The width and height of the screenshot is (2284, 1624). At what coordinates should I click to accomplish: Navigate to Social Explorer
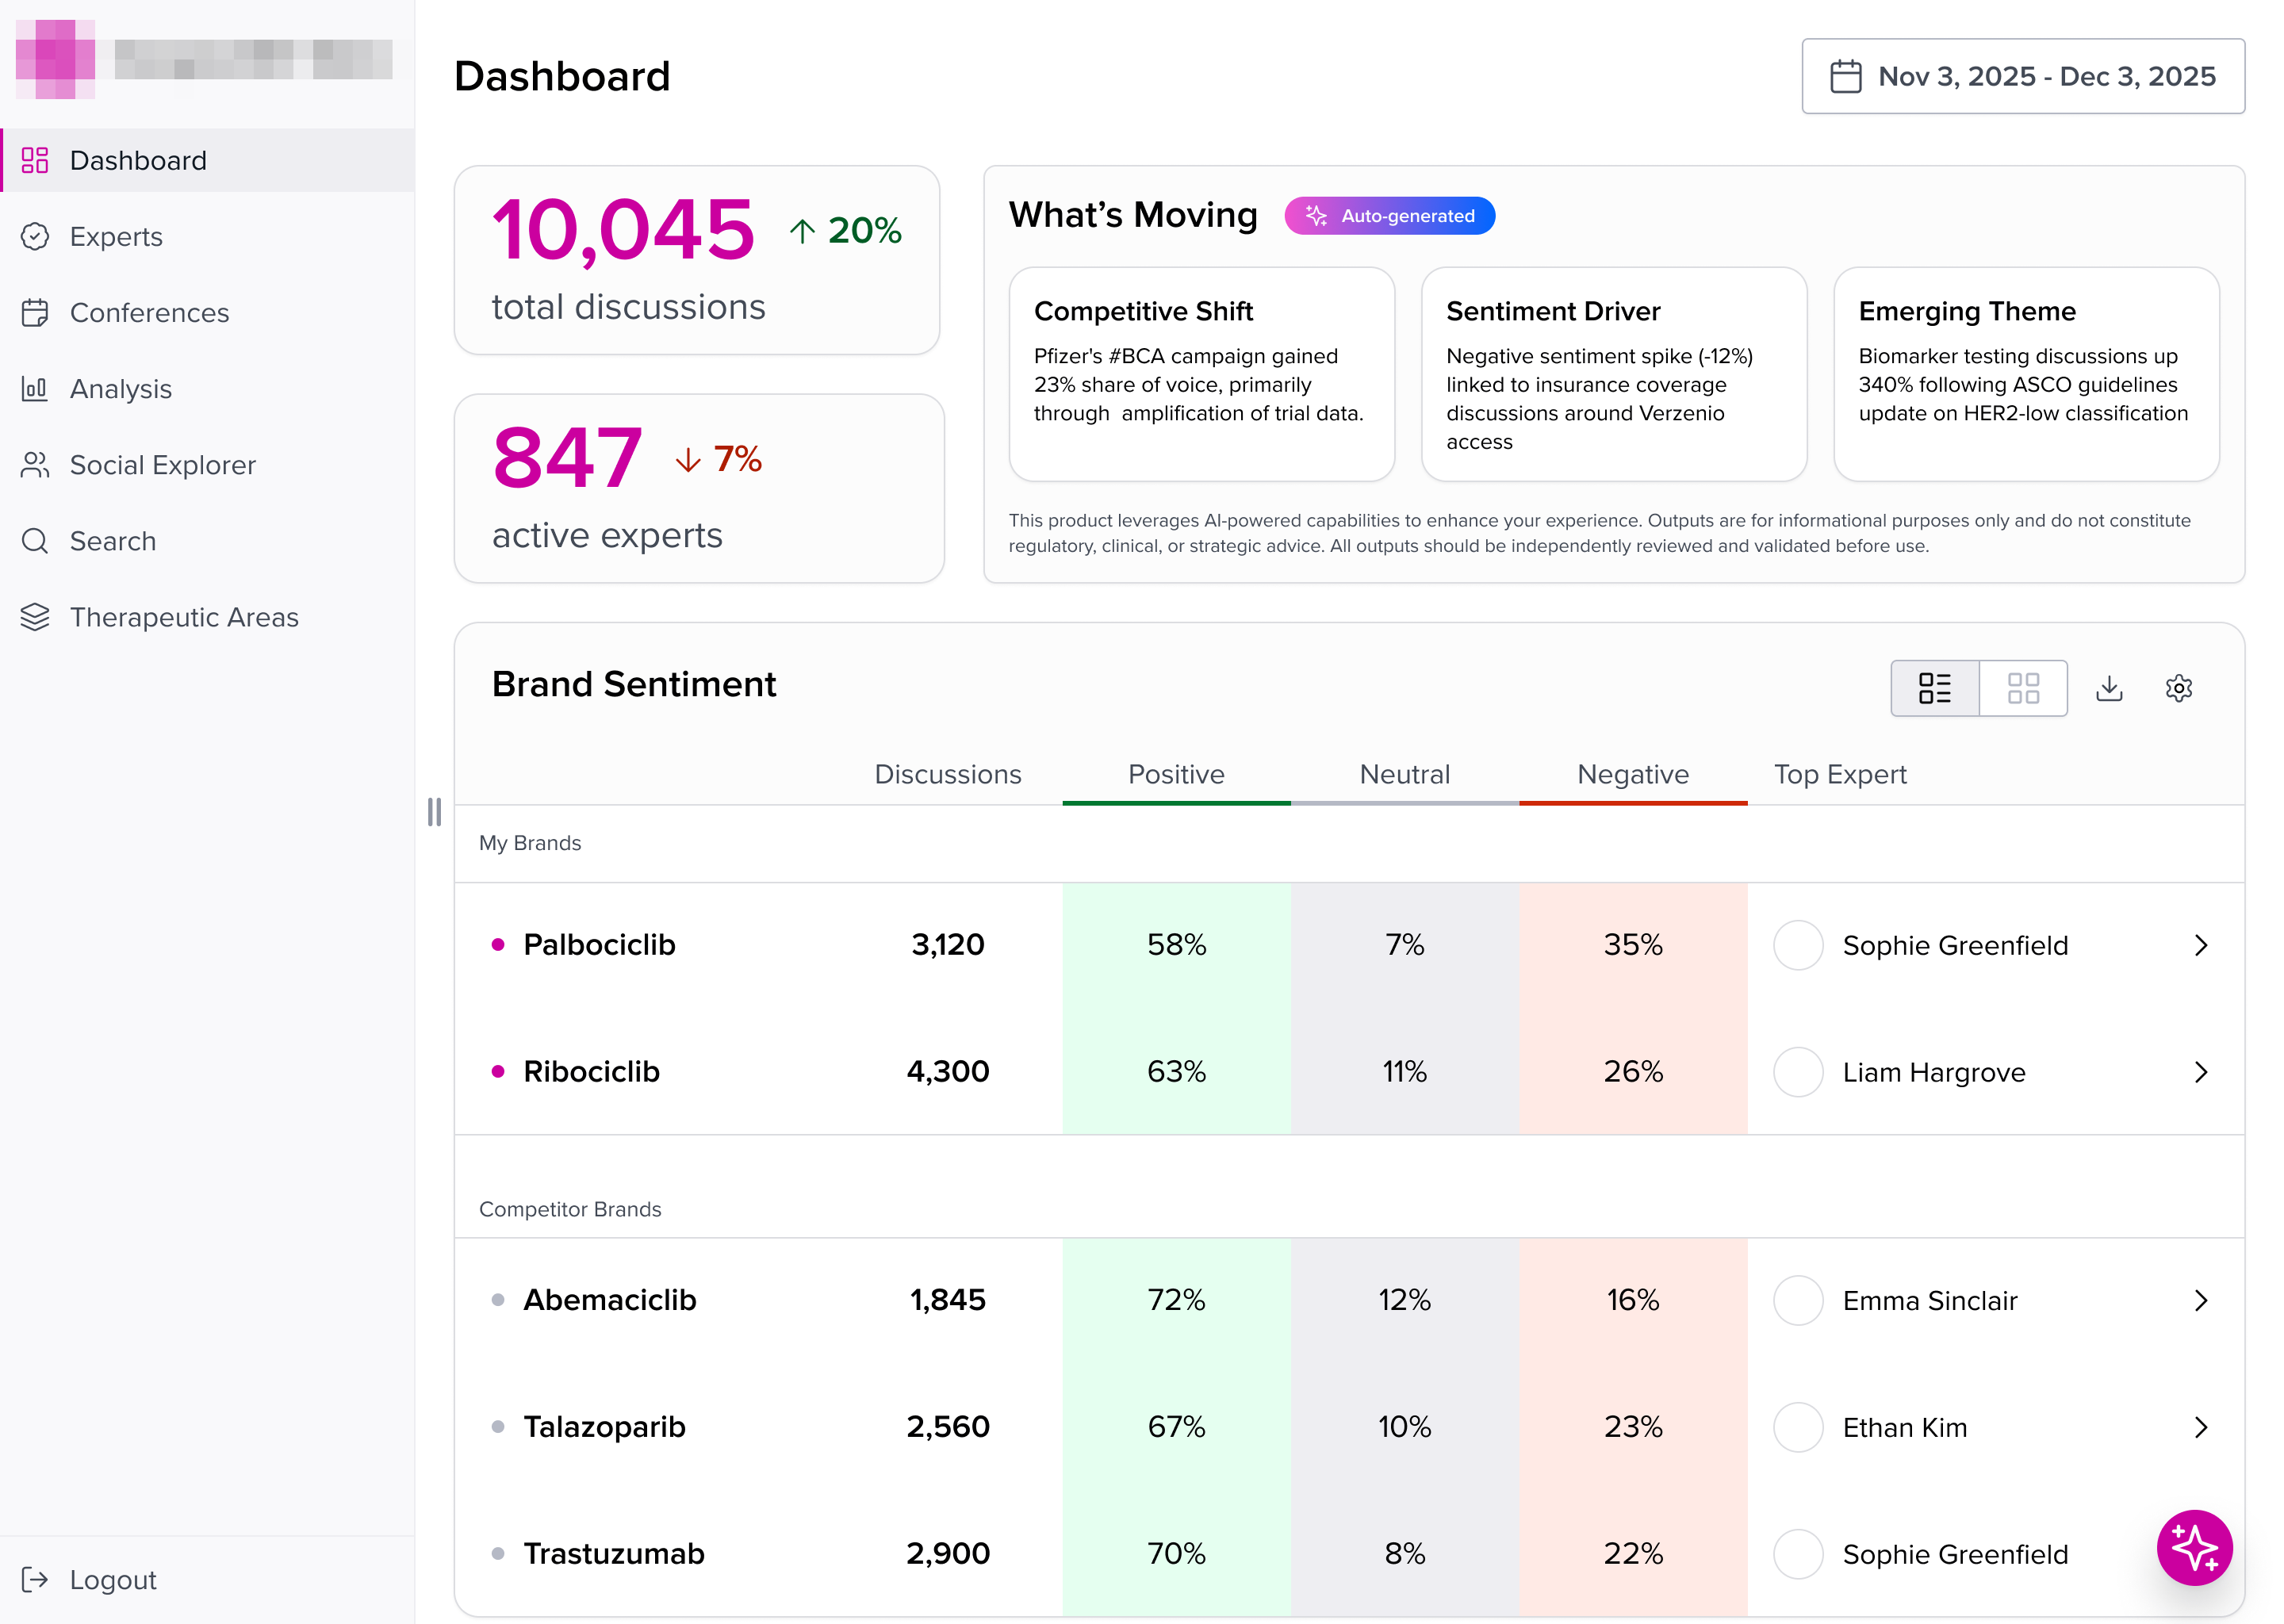(207, 464)
